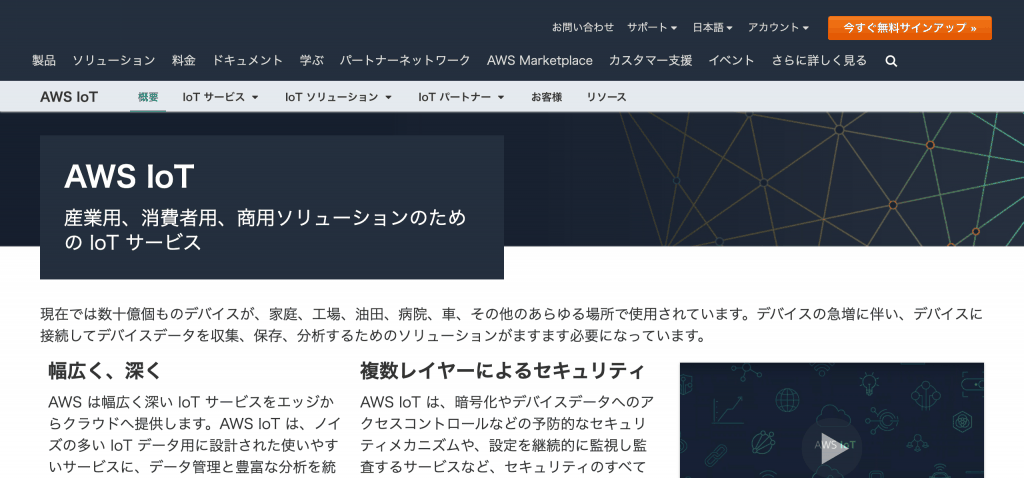Open the サポート dropdown

click(652, 27)
